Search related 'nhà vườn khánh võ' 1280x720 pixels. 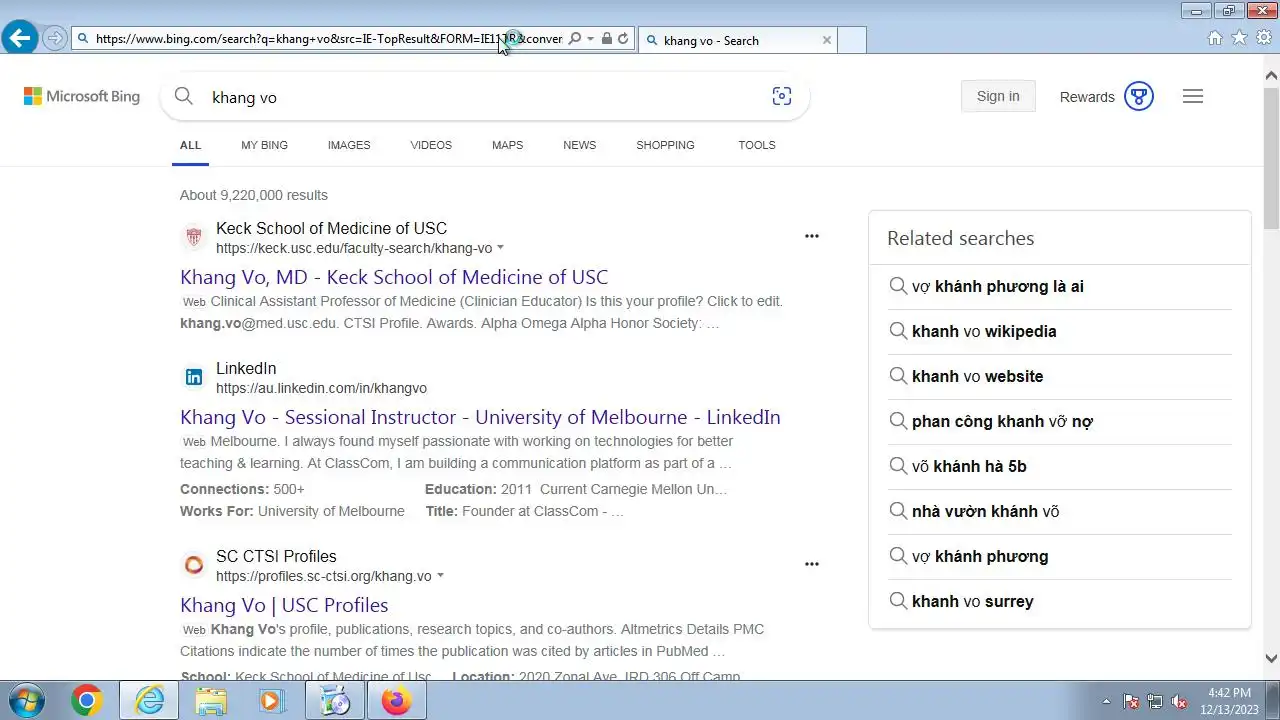1060,511
